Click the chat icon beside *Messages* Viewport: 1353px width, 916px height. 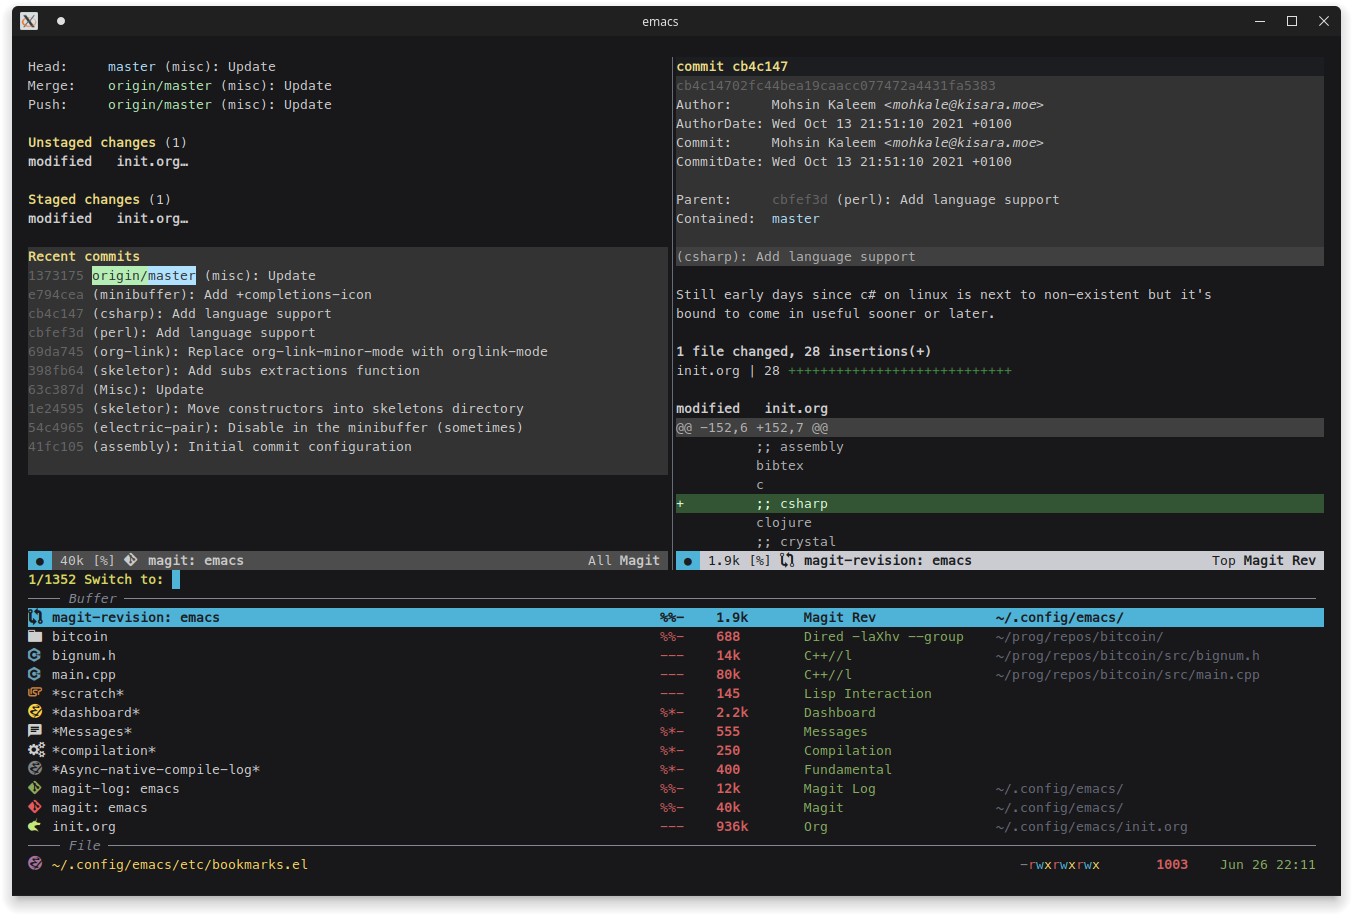(35, 732)
